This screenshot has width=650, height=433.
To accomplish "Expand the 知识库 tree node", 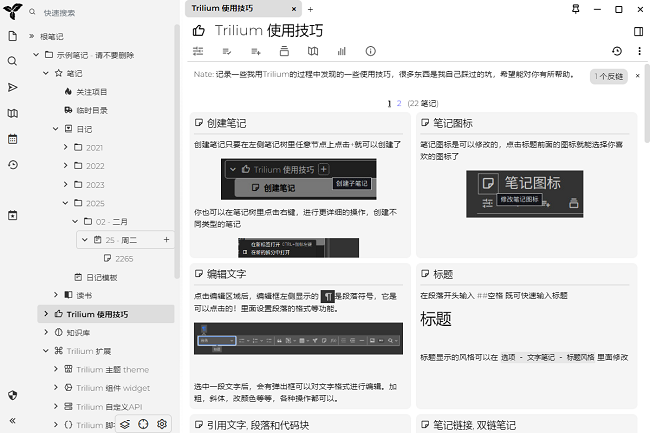I will (44, 332).
